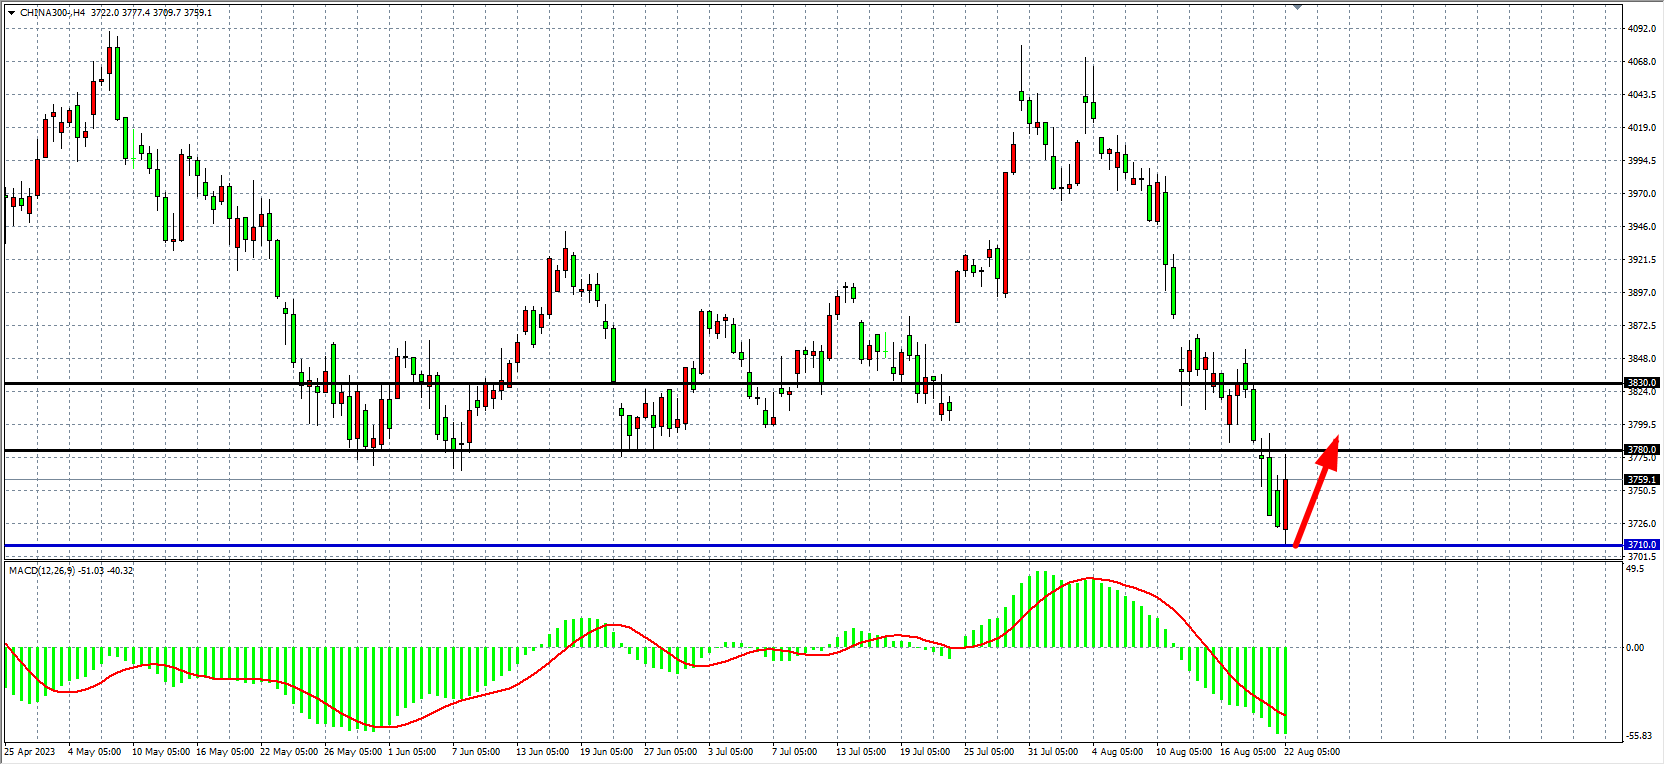
Task: Click the blue 3710.0 price label tag
Action: coord(1641,545)
